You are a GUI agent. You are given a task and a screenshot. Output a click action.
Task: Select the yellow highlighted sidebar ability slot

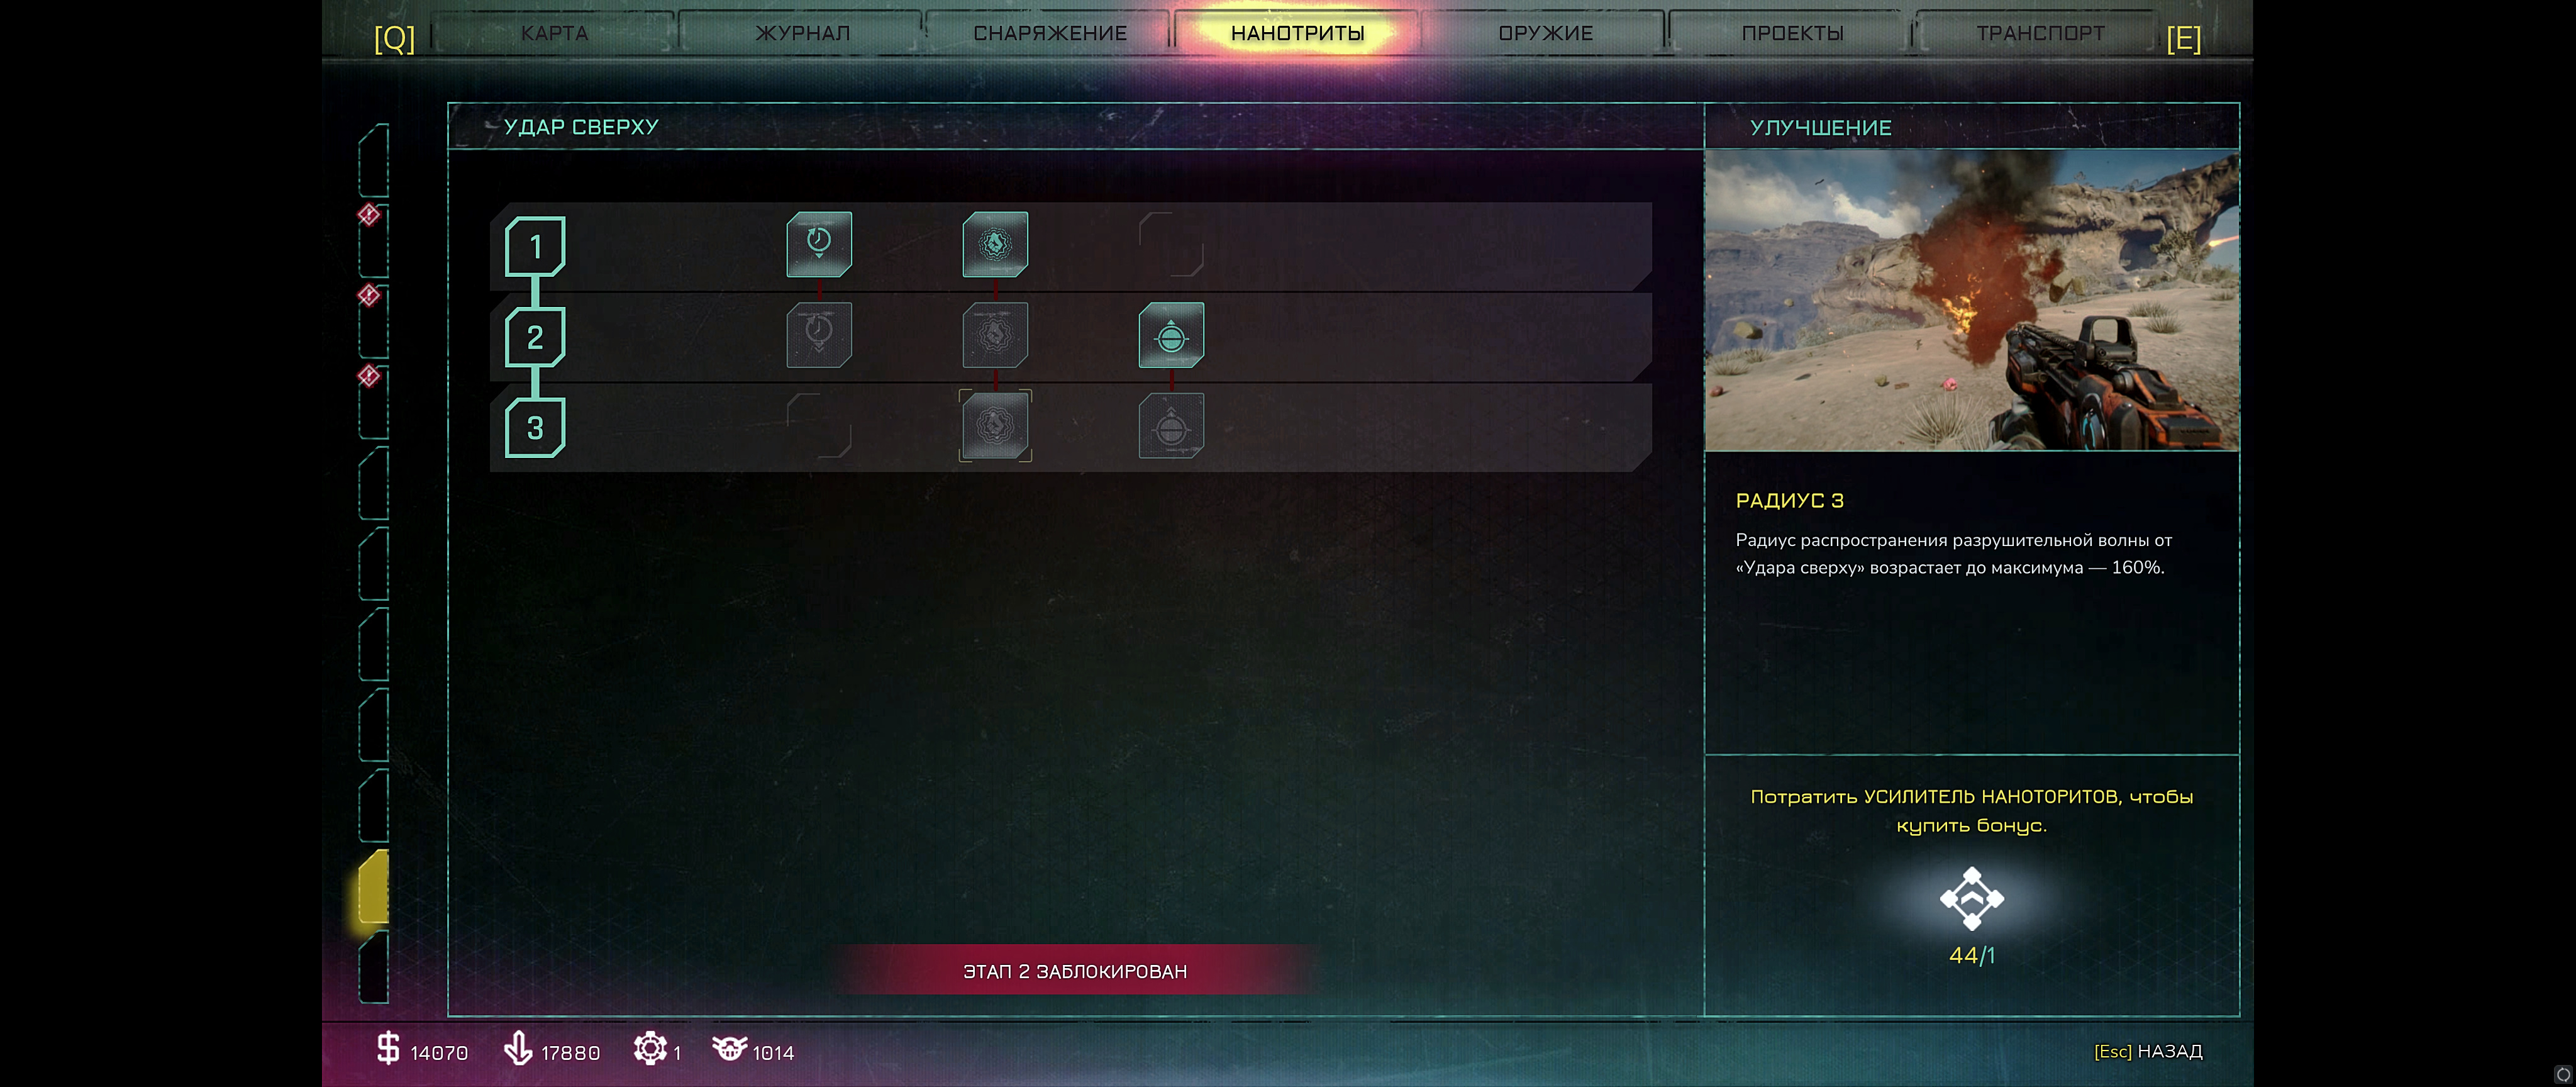(373, 887)
